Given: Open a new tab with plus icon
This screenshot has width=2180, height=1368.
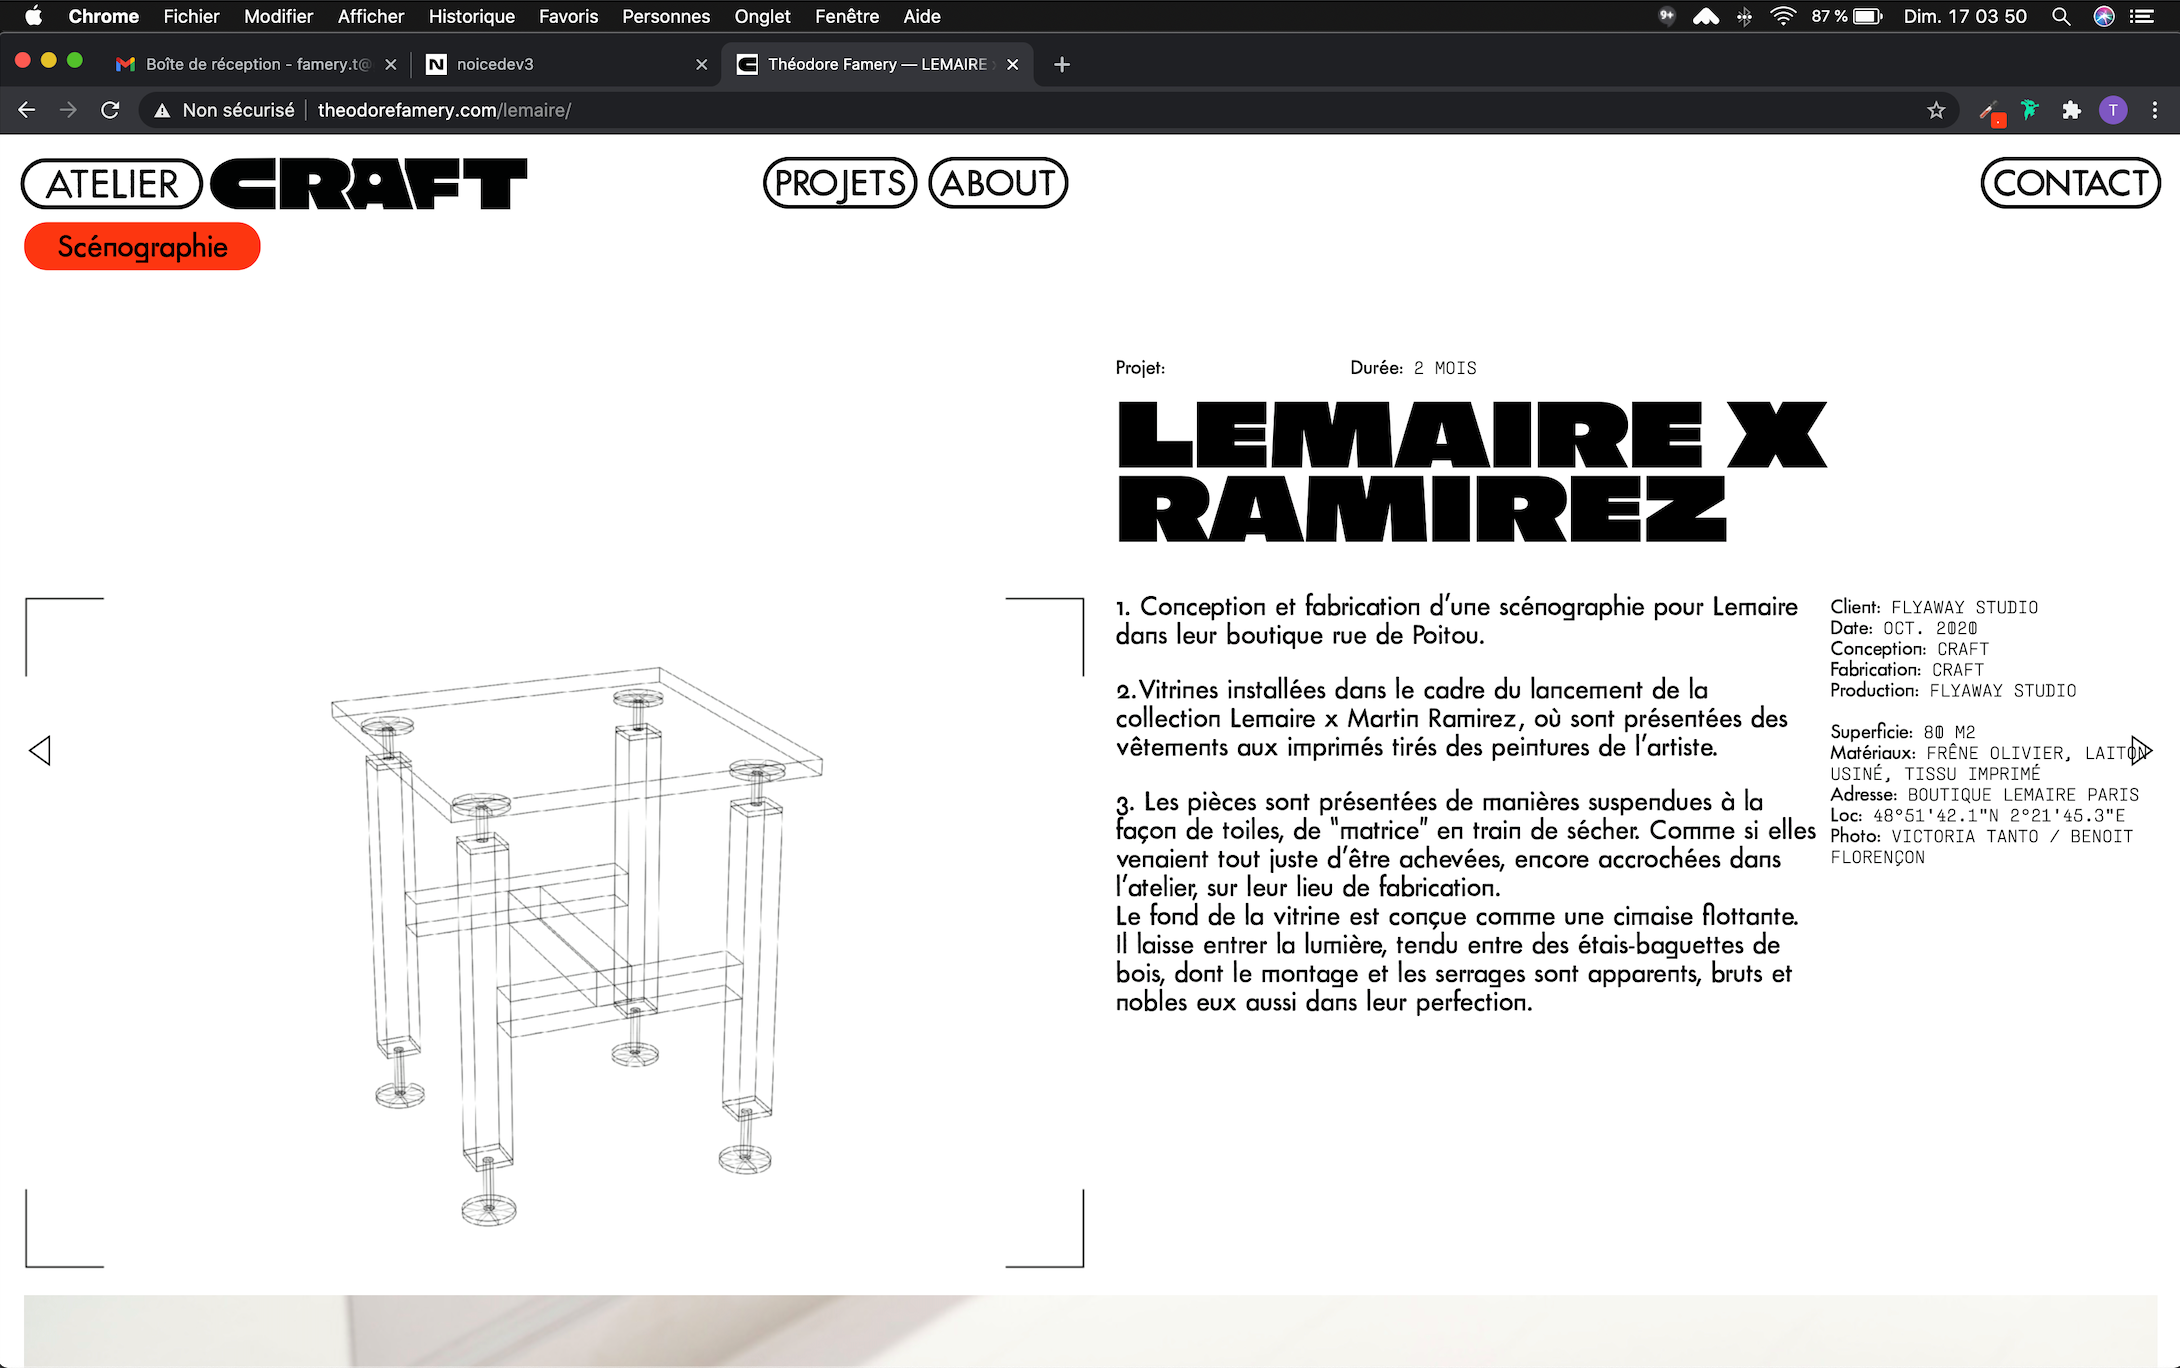Looking at the screenshot, I should [x=1062, y=64].
